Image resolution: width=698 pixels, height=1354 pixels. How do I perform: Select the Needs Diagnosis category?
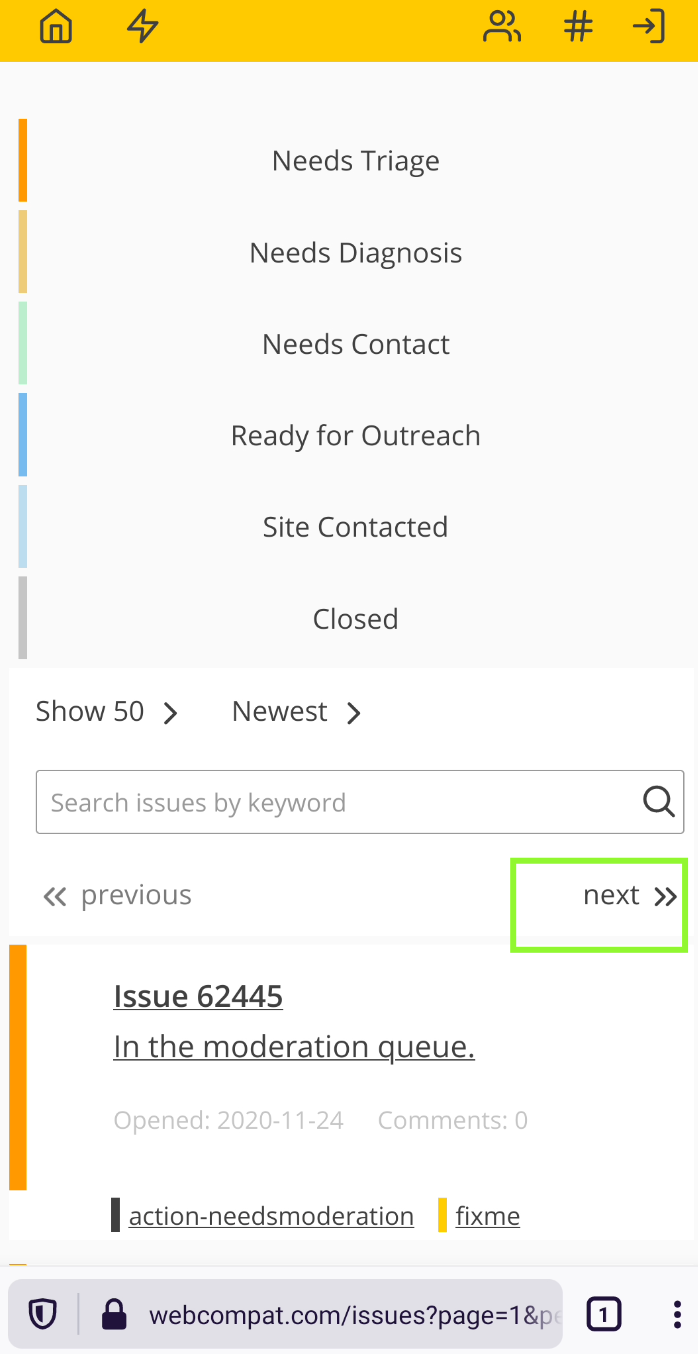click(355, 252)
